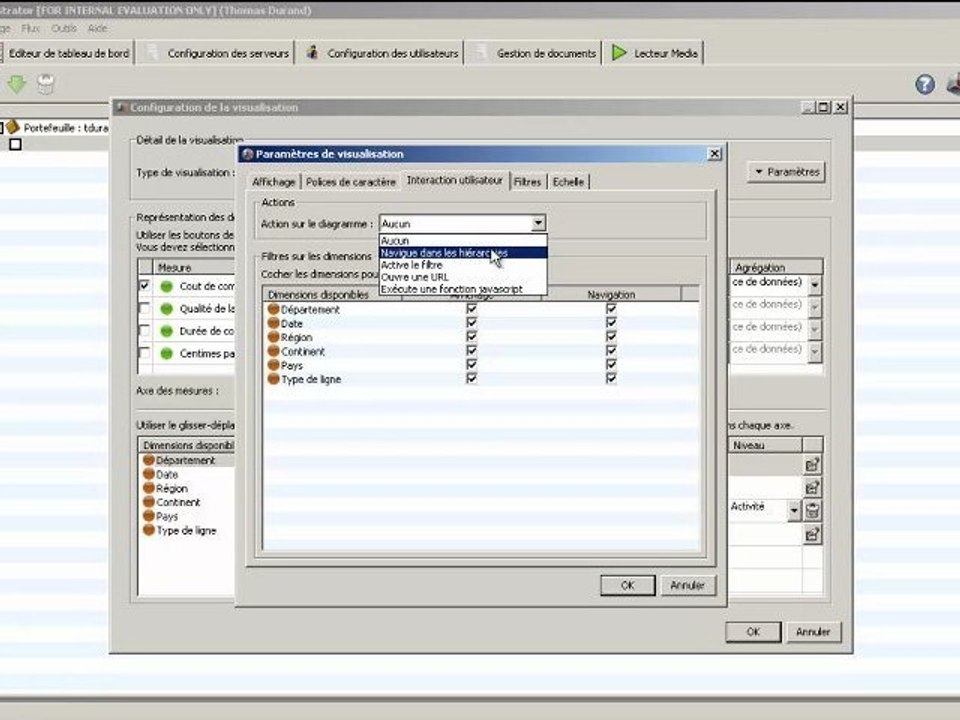Click the Département dimension icon in dialog
The width and height of the screenshot is (960, 720).
(x=273, y=309)
